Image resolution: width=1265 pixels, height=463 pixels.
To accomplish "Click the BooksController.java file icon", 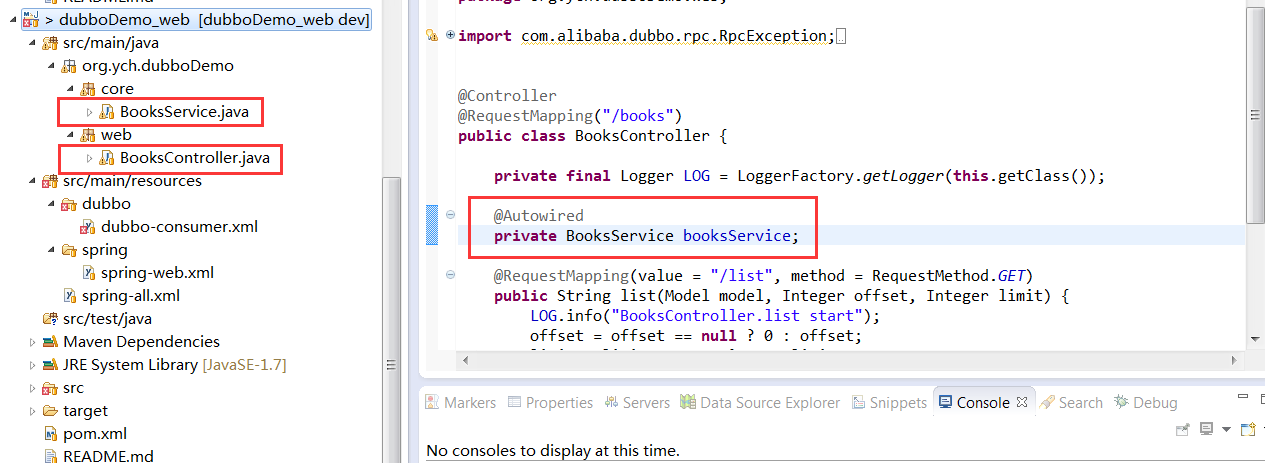I will click(x=107, y=158).
